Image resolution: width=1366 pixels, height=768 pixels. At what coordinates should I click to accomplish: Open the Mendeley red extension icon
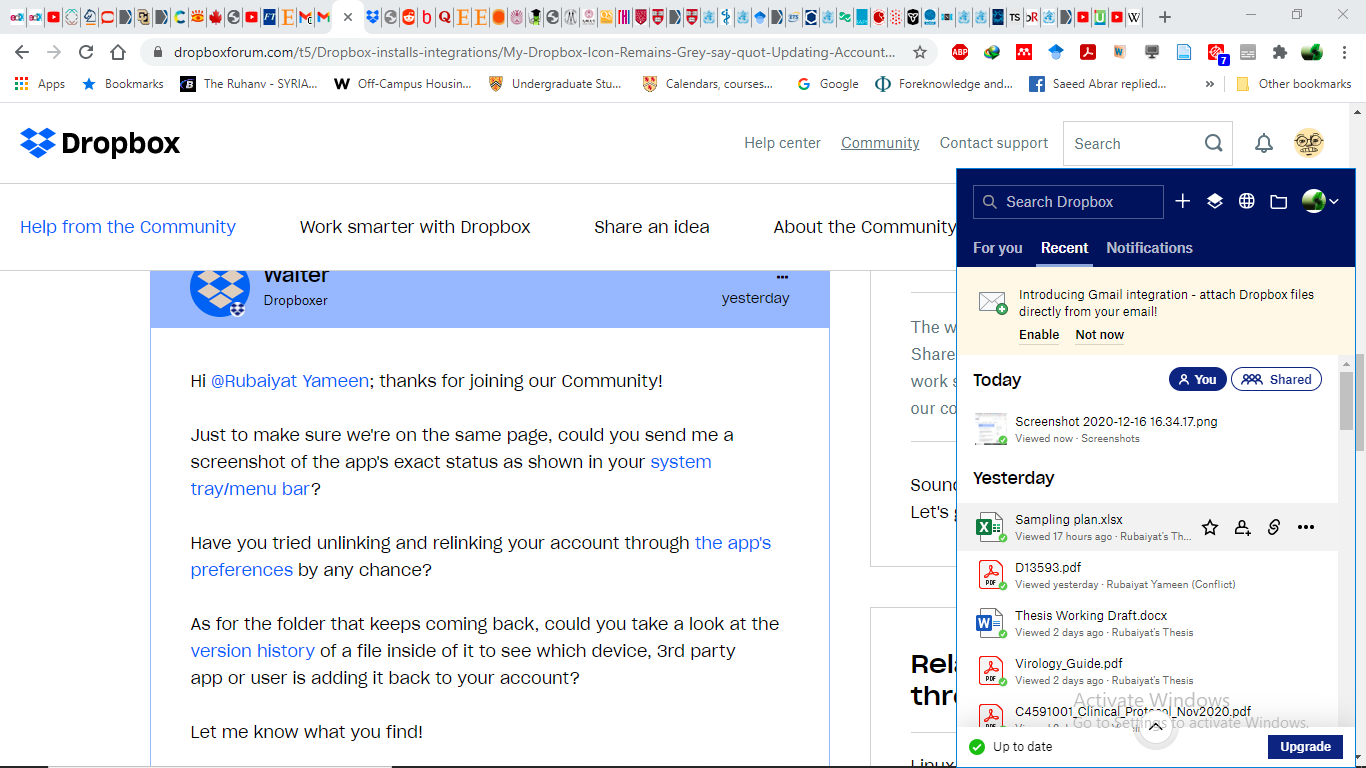pyautogui.click(x=1023, y=52)
